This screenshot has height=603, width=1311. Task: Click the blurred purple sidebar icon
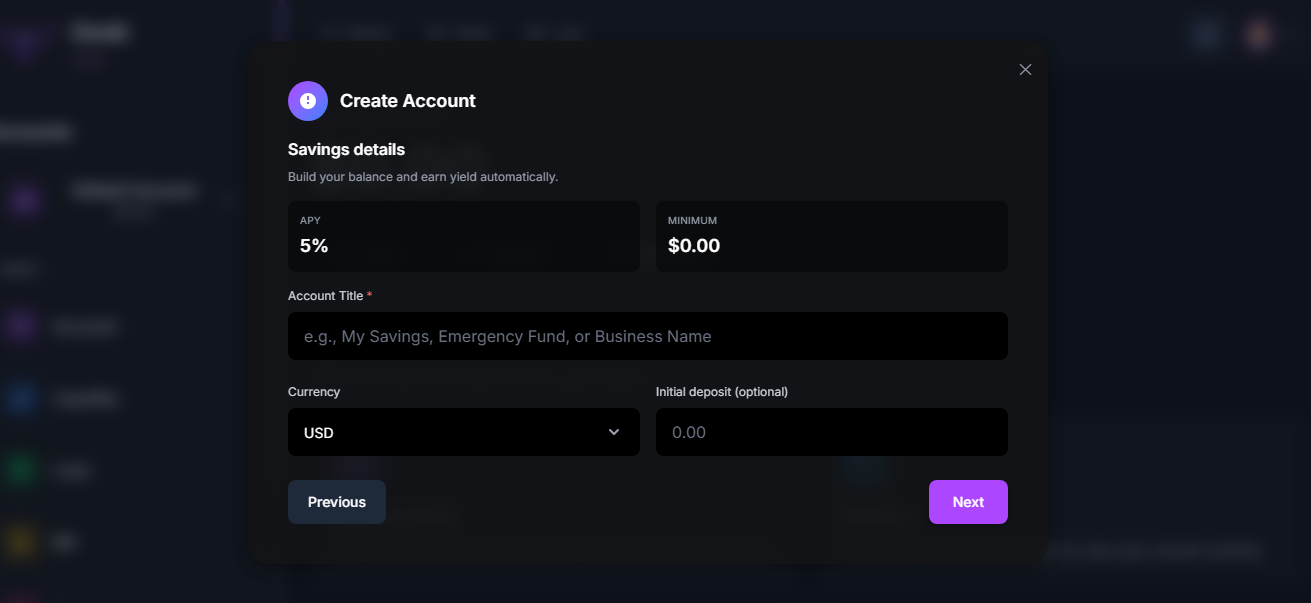(x=22, y=326)
